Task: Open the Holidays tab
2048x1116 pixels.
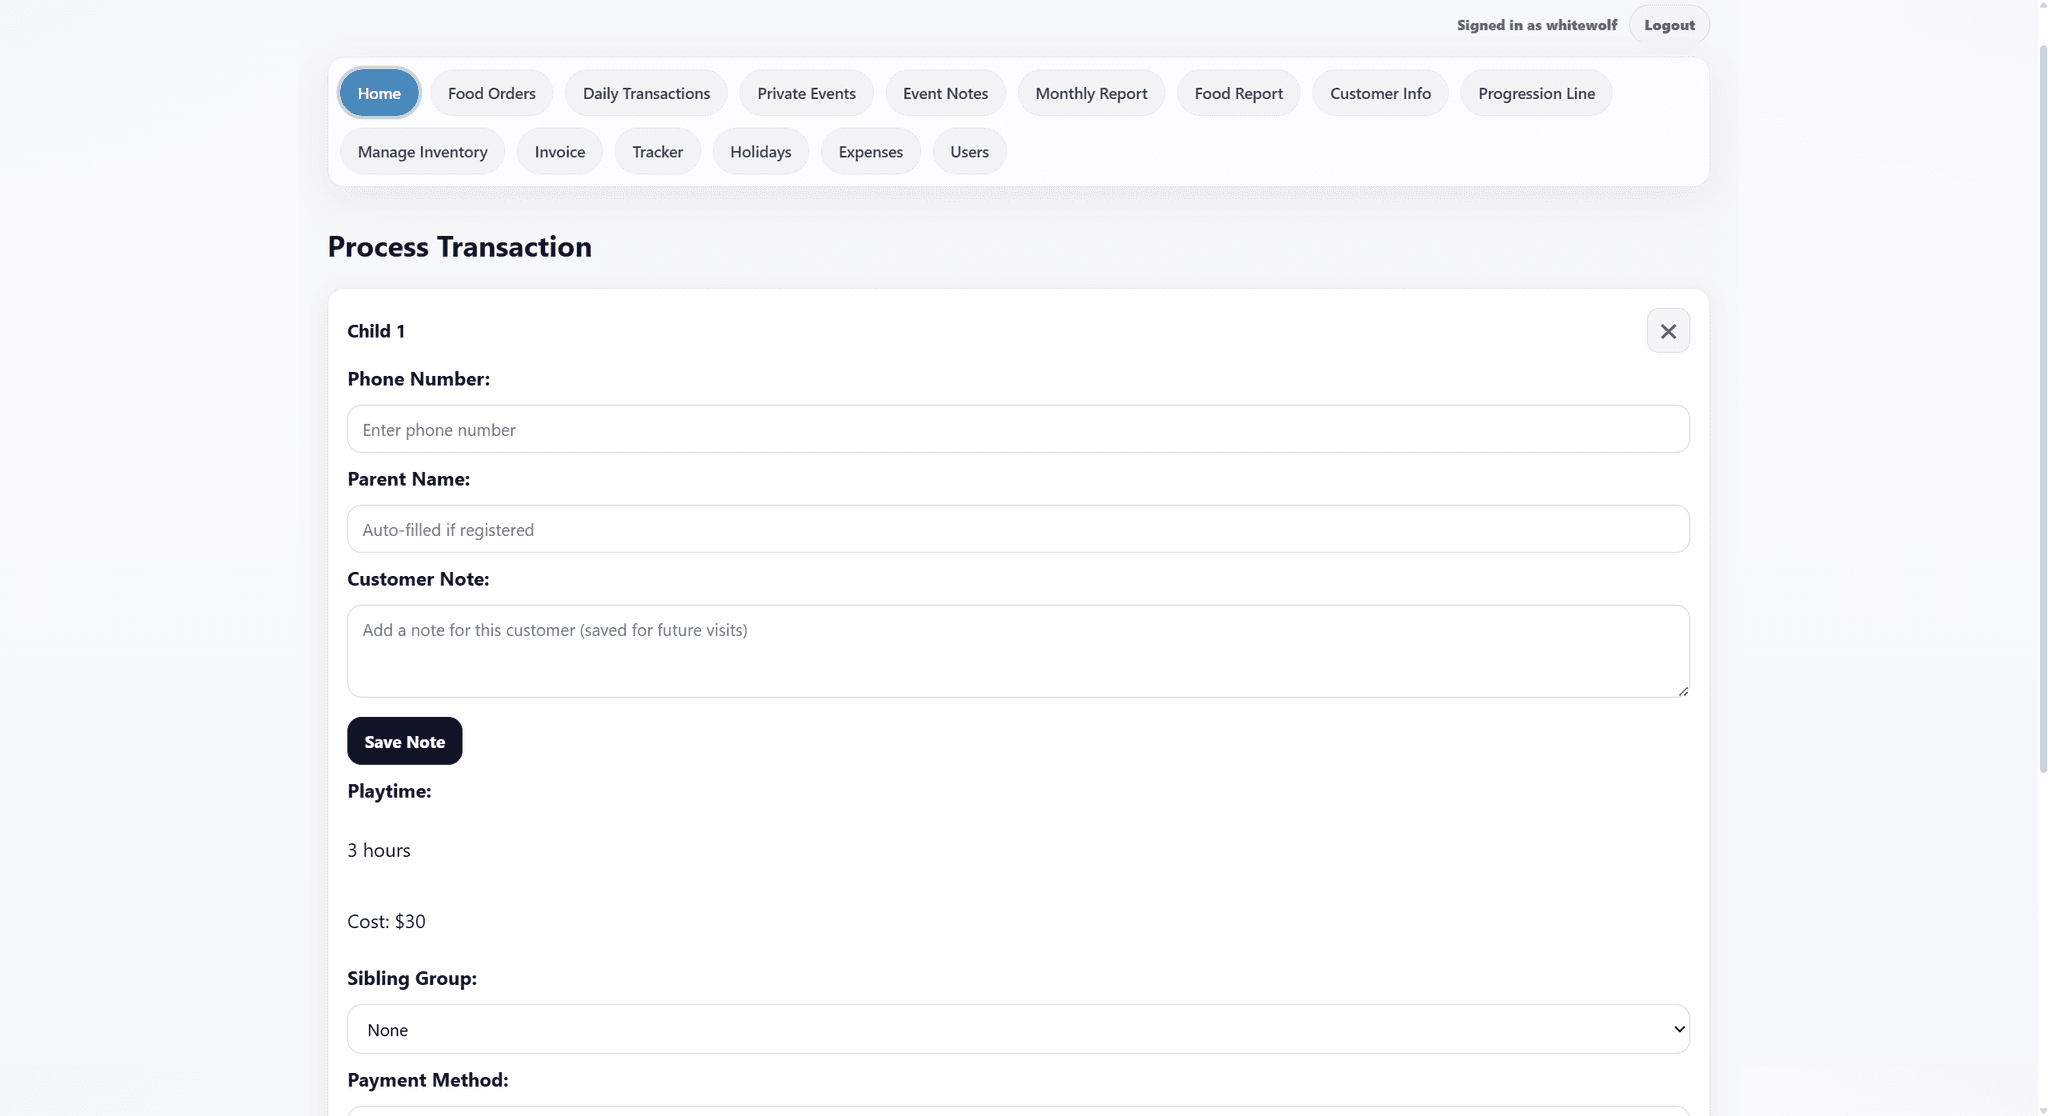Action: point(760,151)
